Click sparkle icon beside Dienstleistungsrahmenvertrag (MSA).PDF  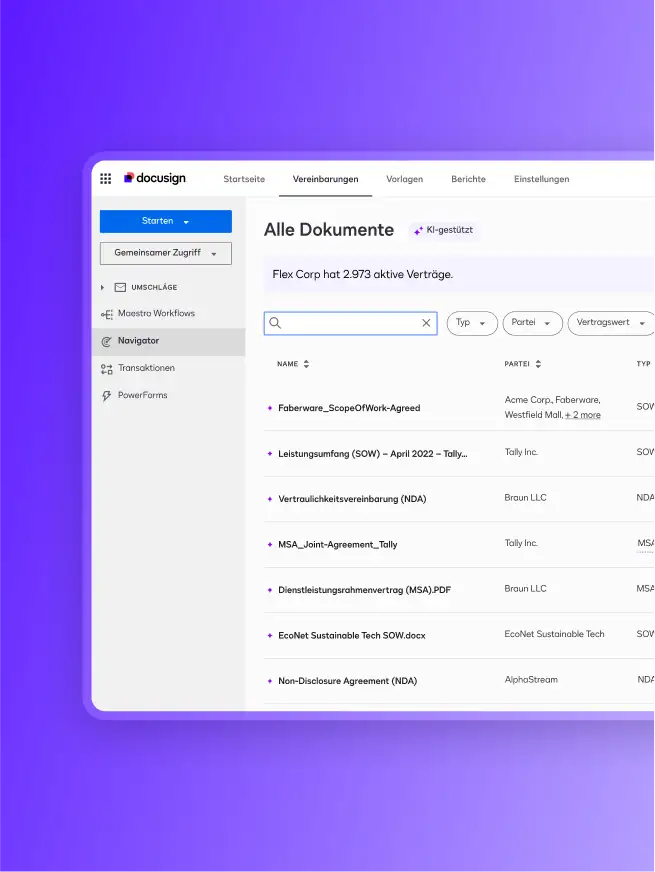click(270, 590)
